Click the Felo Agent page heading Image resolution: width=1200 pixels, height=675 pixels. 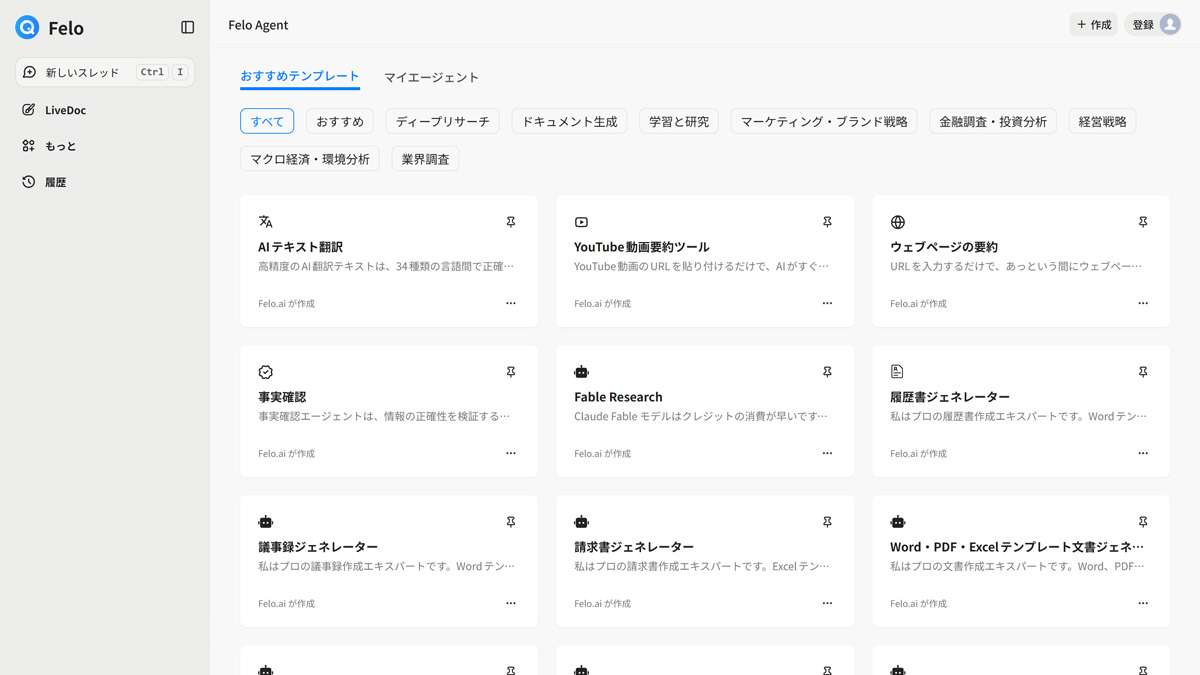pyautogui.click(x=258, y=25)
